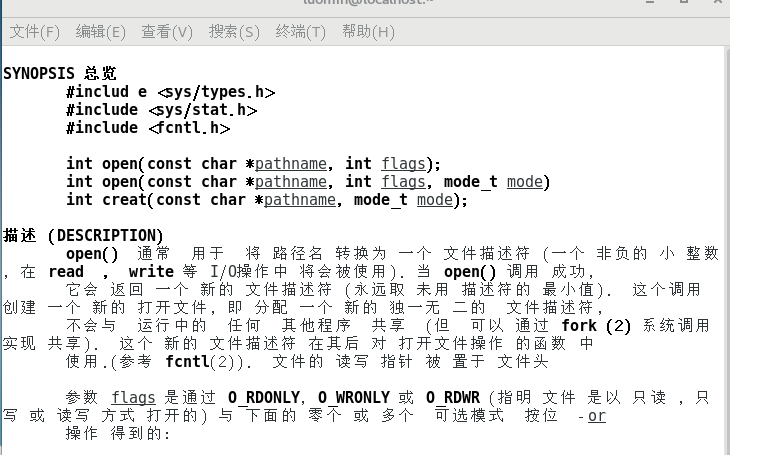Click the int creat( prototype start
Viewport: 761px width, 455px height.
110,200
